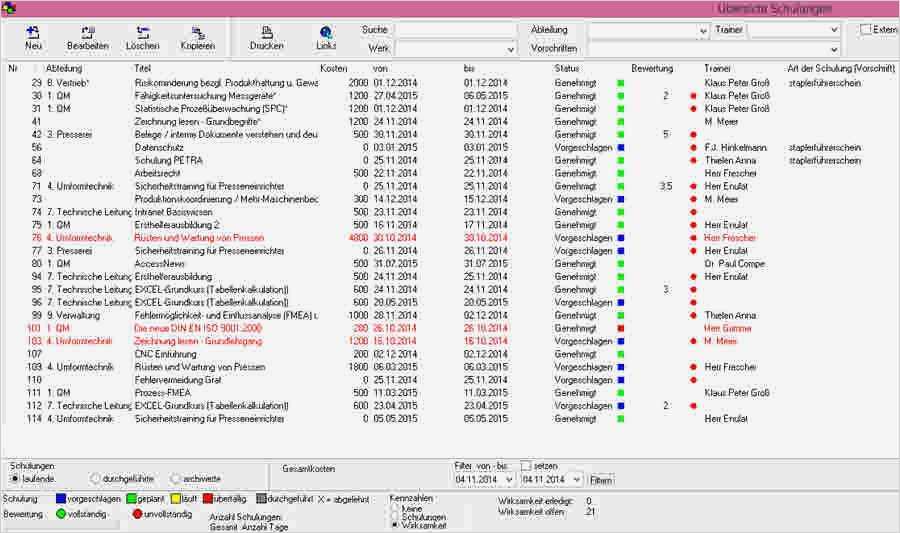Click blue status square of row 112

pos(620,406)
